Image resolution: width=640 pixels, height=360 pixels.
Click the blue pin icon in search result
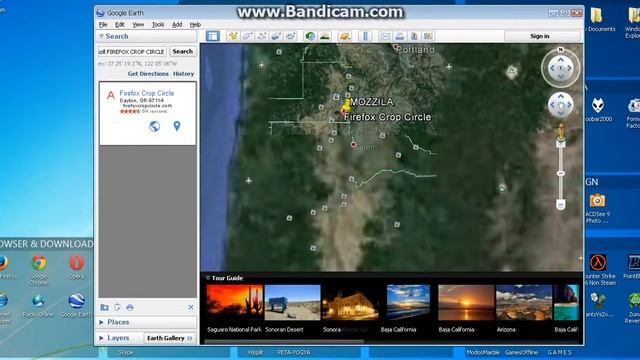(177, 126)
